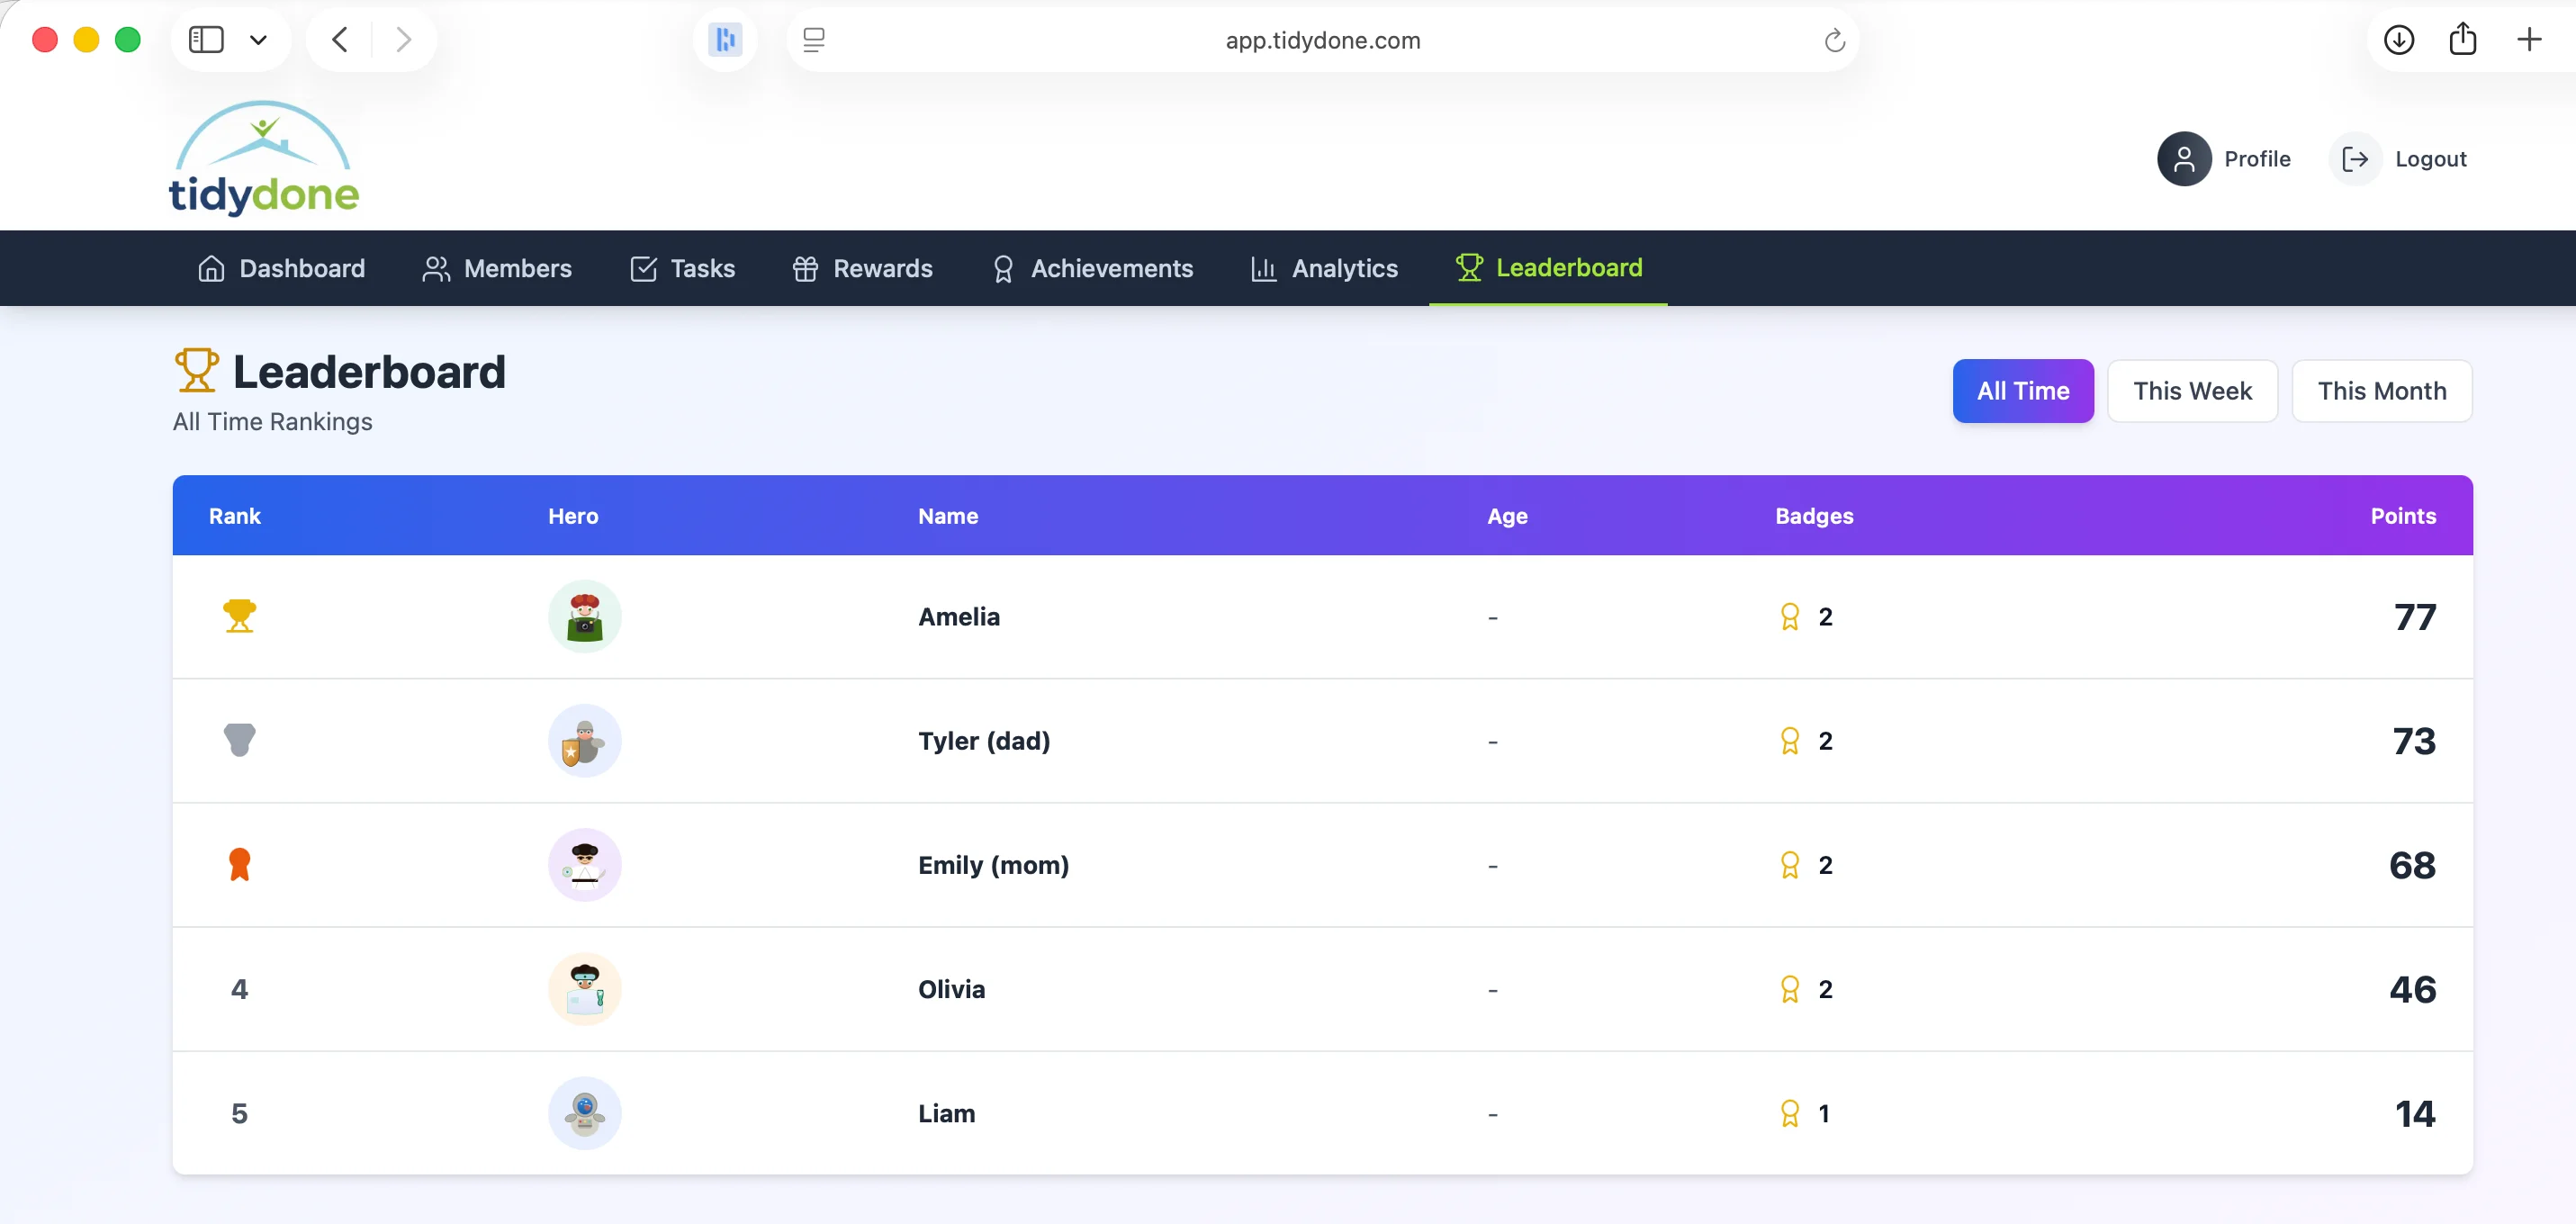Click Amelia's 77 points value
The width and height of the screenshot is (2576, 1224).
click(x=2415, y=617)
